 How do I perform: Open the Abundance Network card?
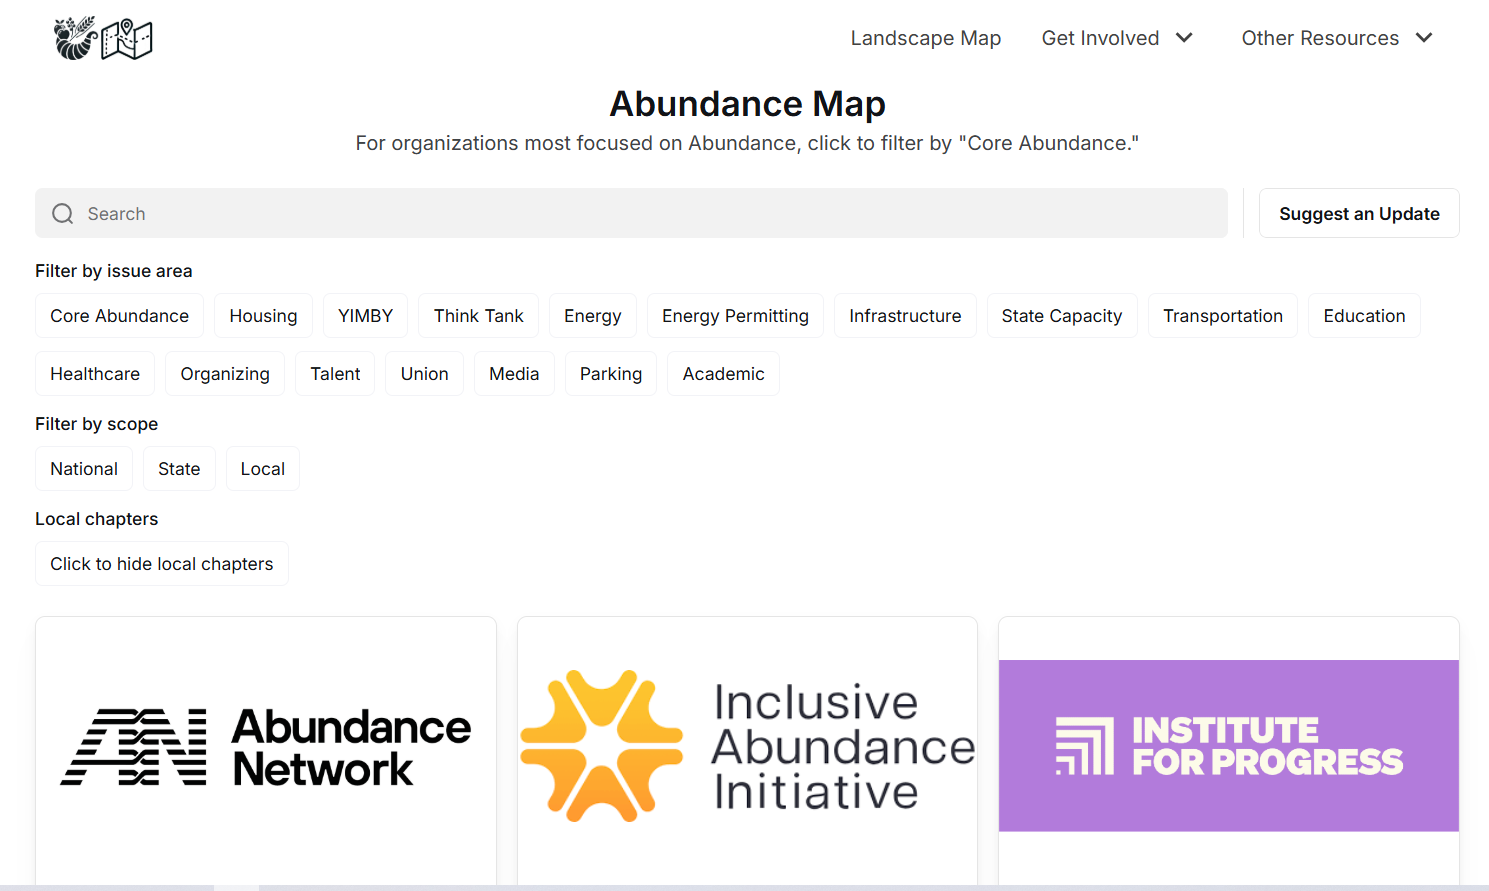[266, 750]
